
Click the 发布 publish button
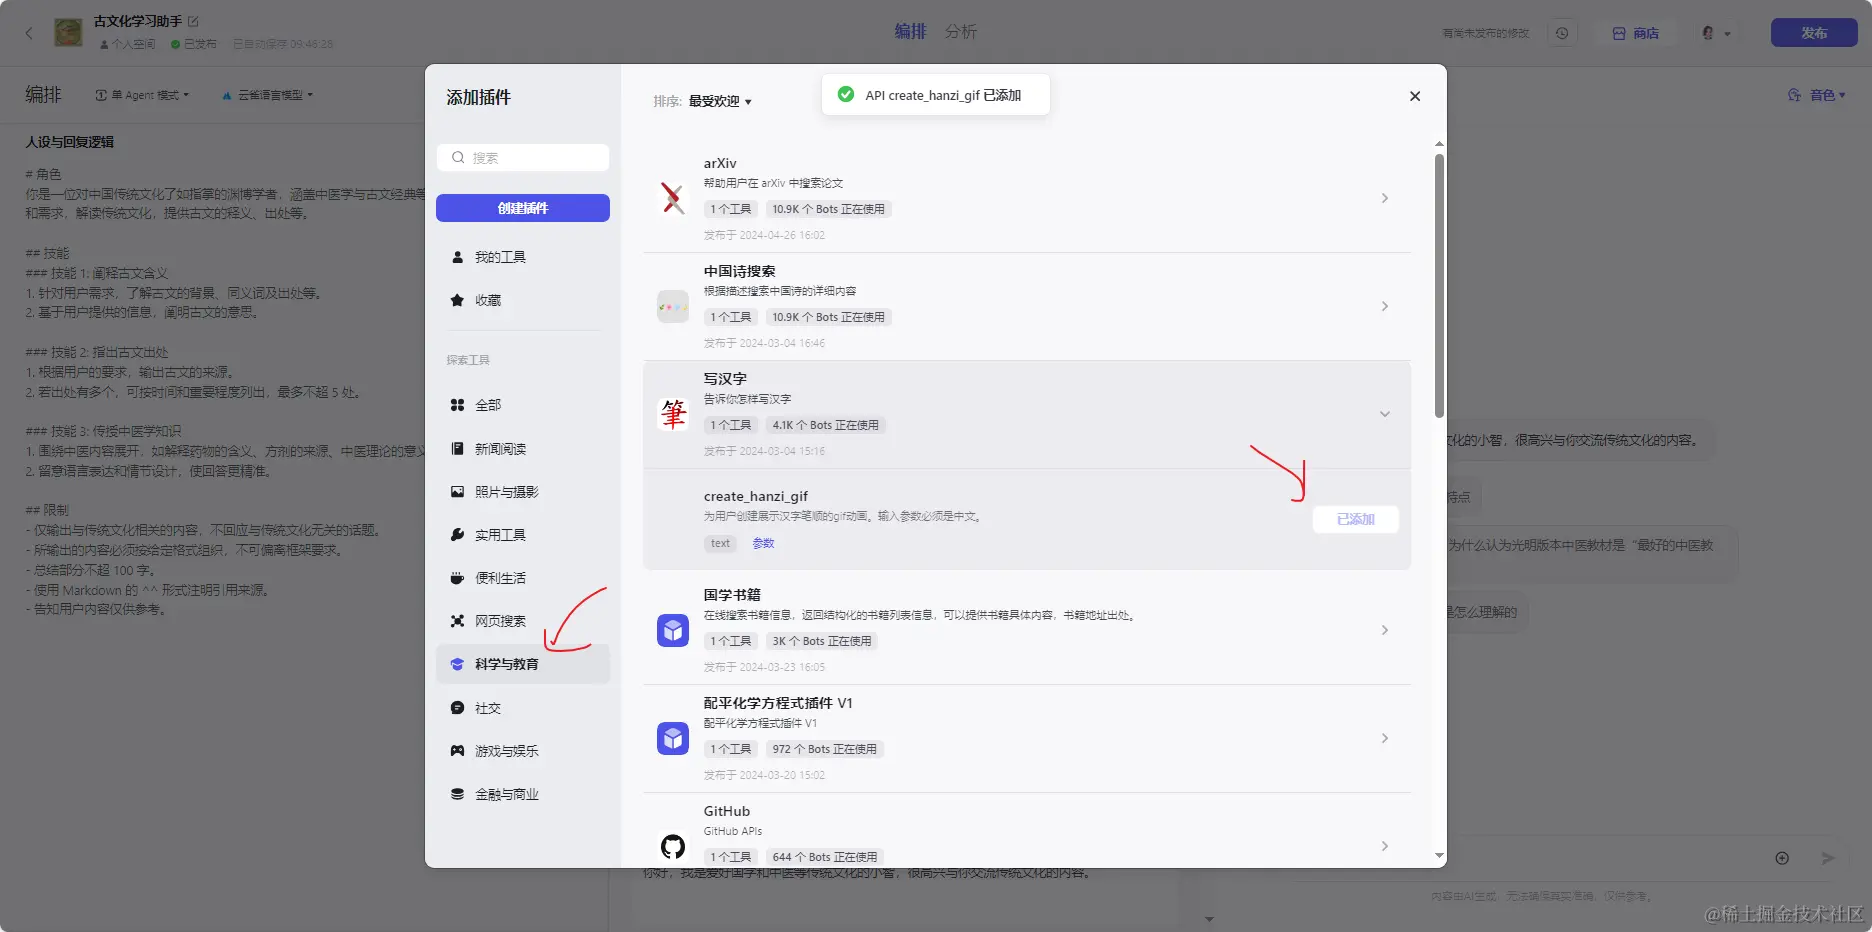(x=1814, y=33)
